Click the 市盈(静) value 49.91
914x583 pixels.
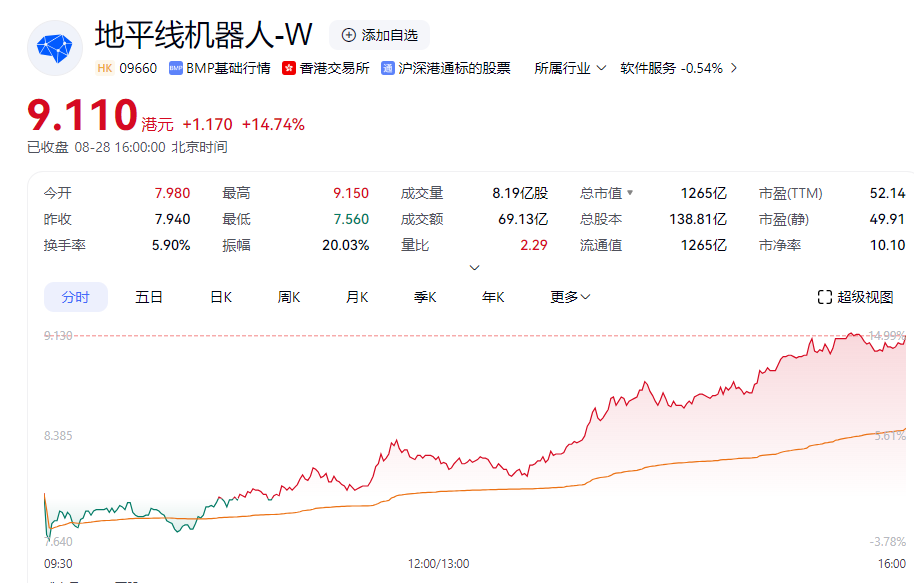click(x=887, y=219)
